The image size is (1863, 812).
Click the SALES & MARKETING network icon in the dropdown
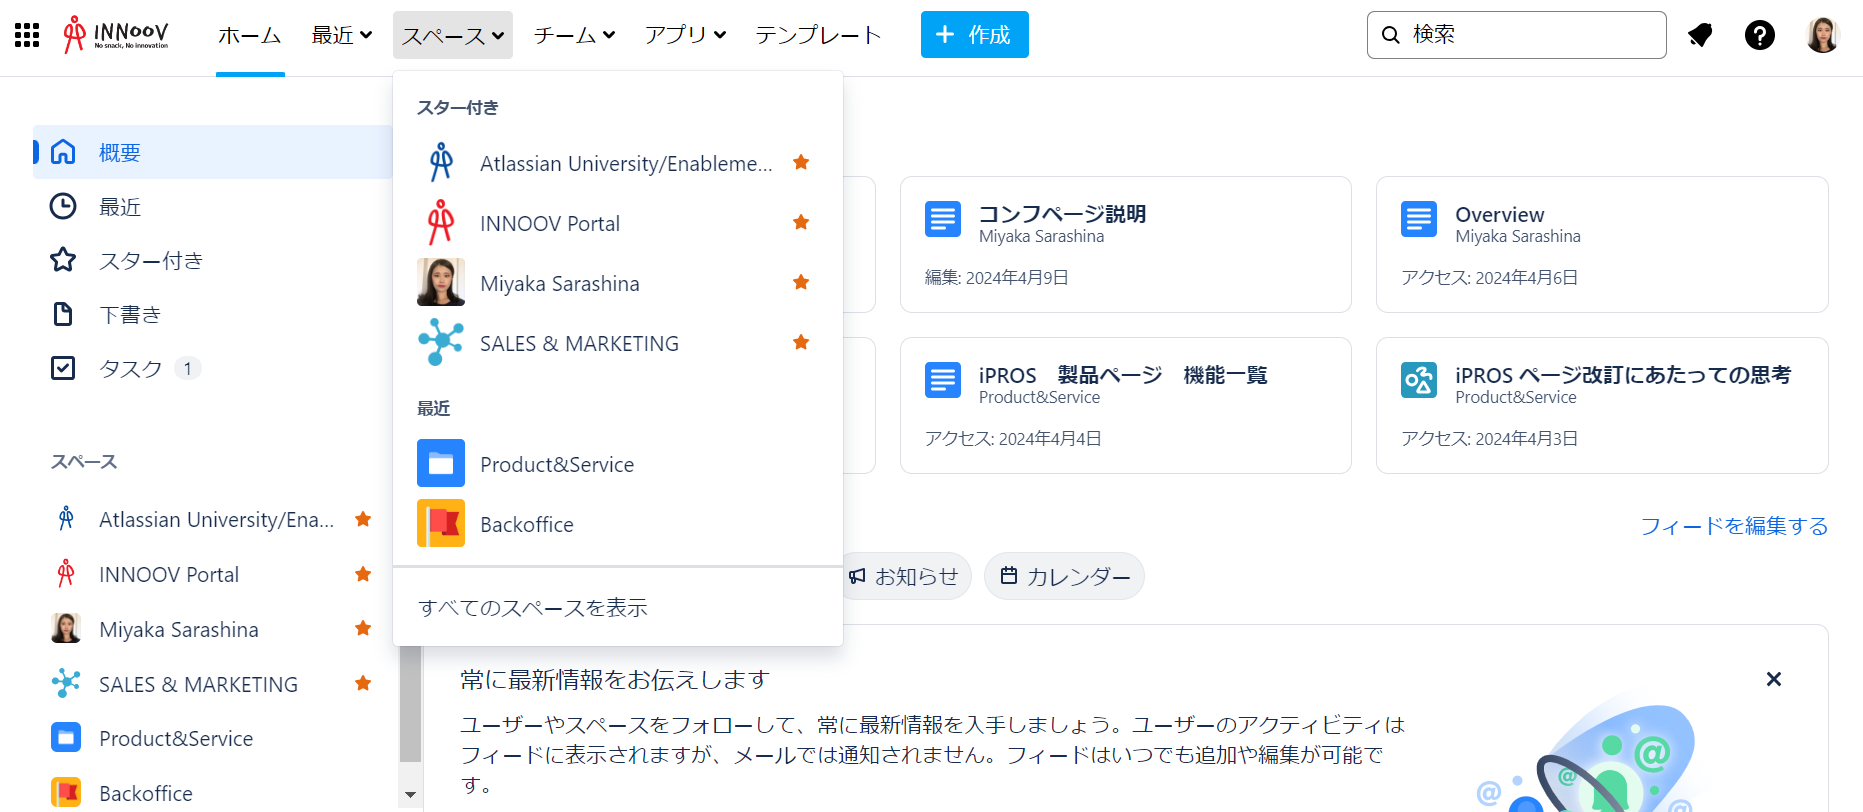[441, 342]
